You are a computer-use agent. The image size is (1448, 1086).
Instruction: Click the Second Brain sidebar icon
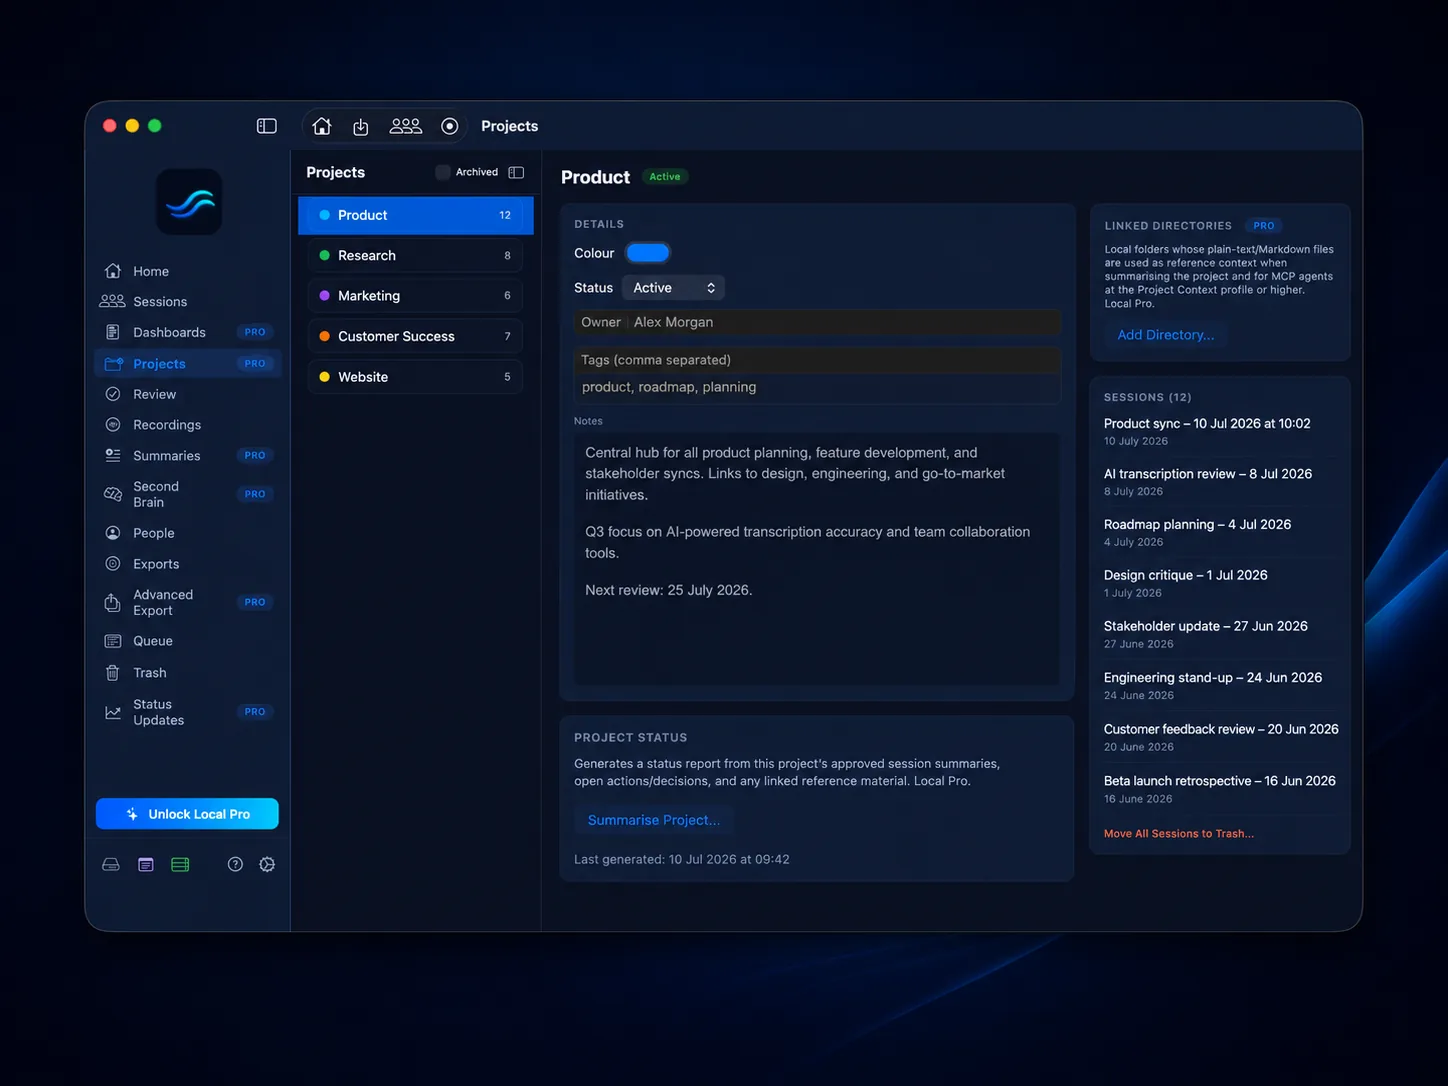113,494
